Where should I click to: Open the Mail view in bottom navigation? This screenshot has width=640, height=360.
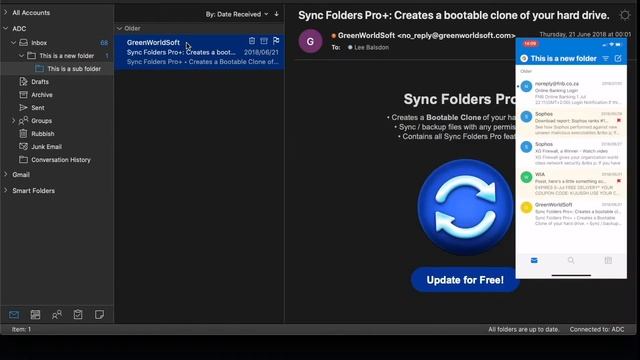14,315
